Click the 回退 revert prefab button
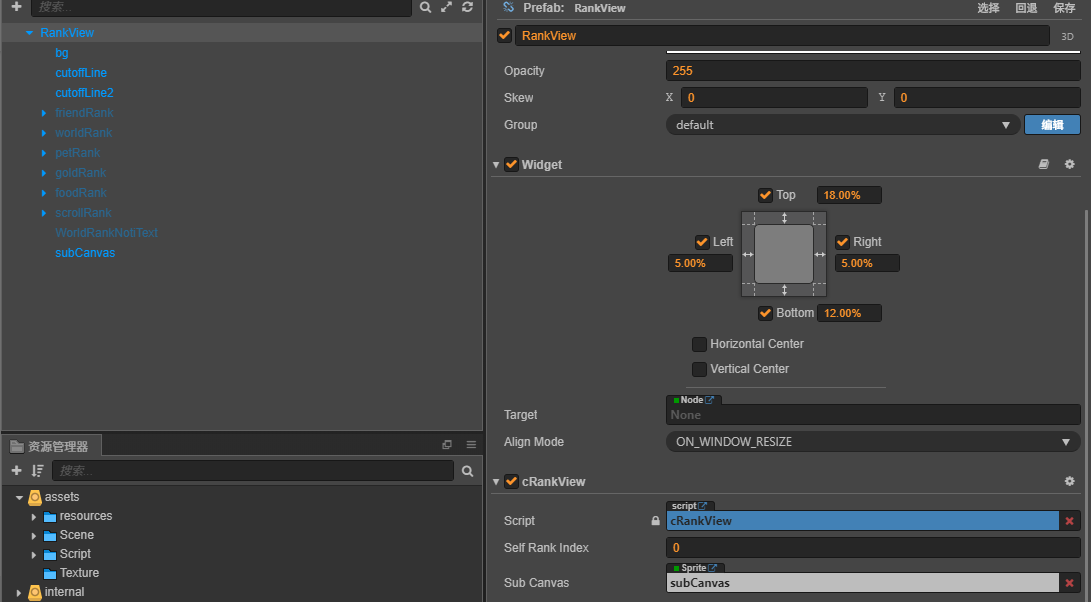The image size is (1091, 602). (x=1026, y=8)
